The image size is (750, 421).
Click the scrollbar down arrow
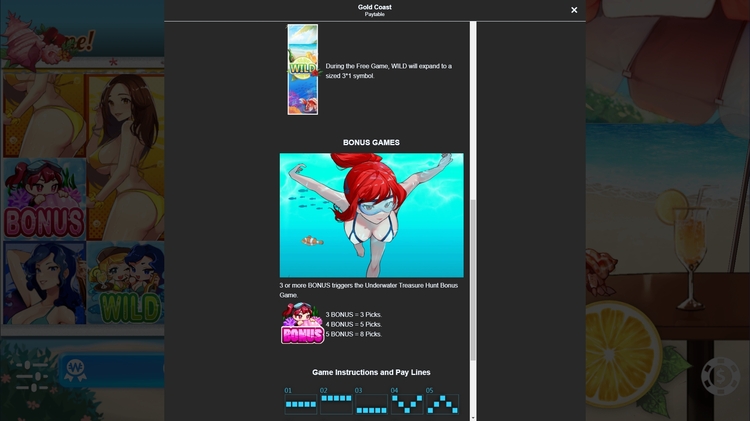(x=473, y=416)
